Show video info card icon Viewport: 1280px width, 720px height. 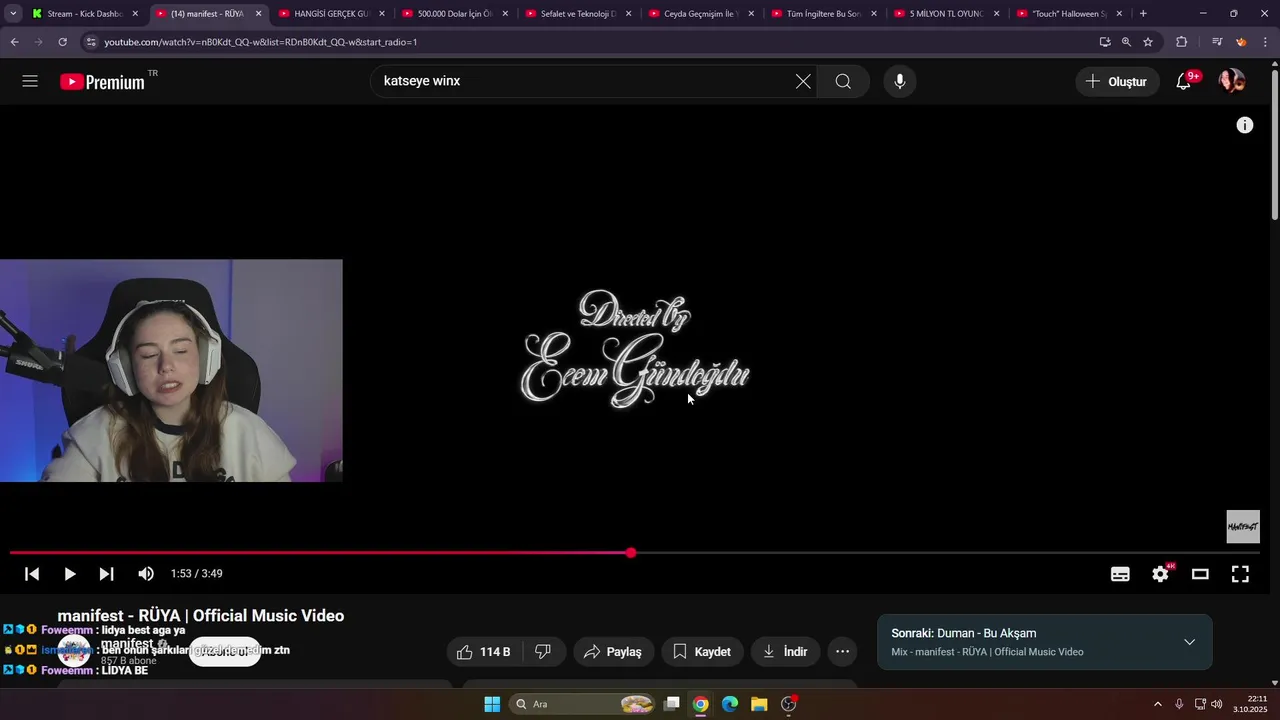coord(1245,125)
